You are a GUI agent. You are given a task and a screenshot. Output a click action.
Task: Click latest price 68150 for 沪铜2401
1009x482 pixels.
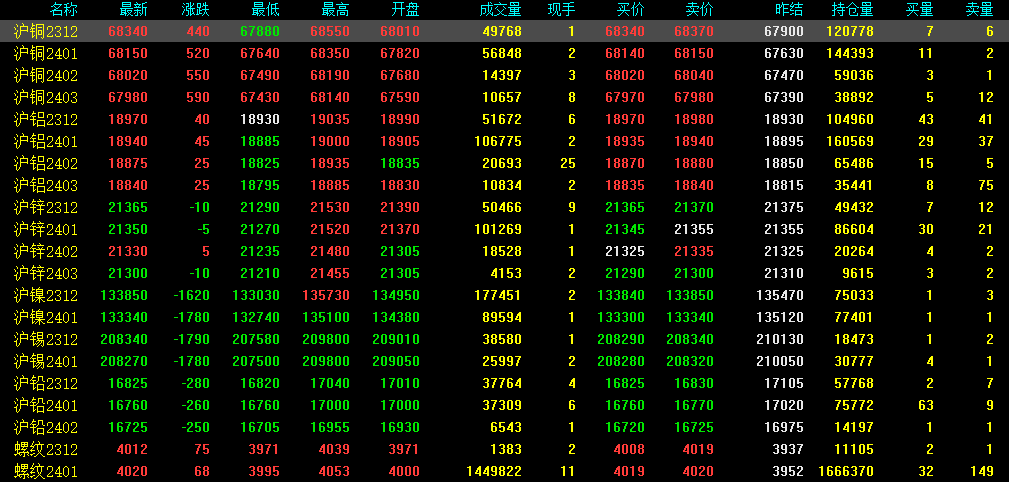click(x=128, y=53)
